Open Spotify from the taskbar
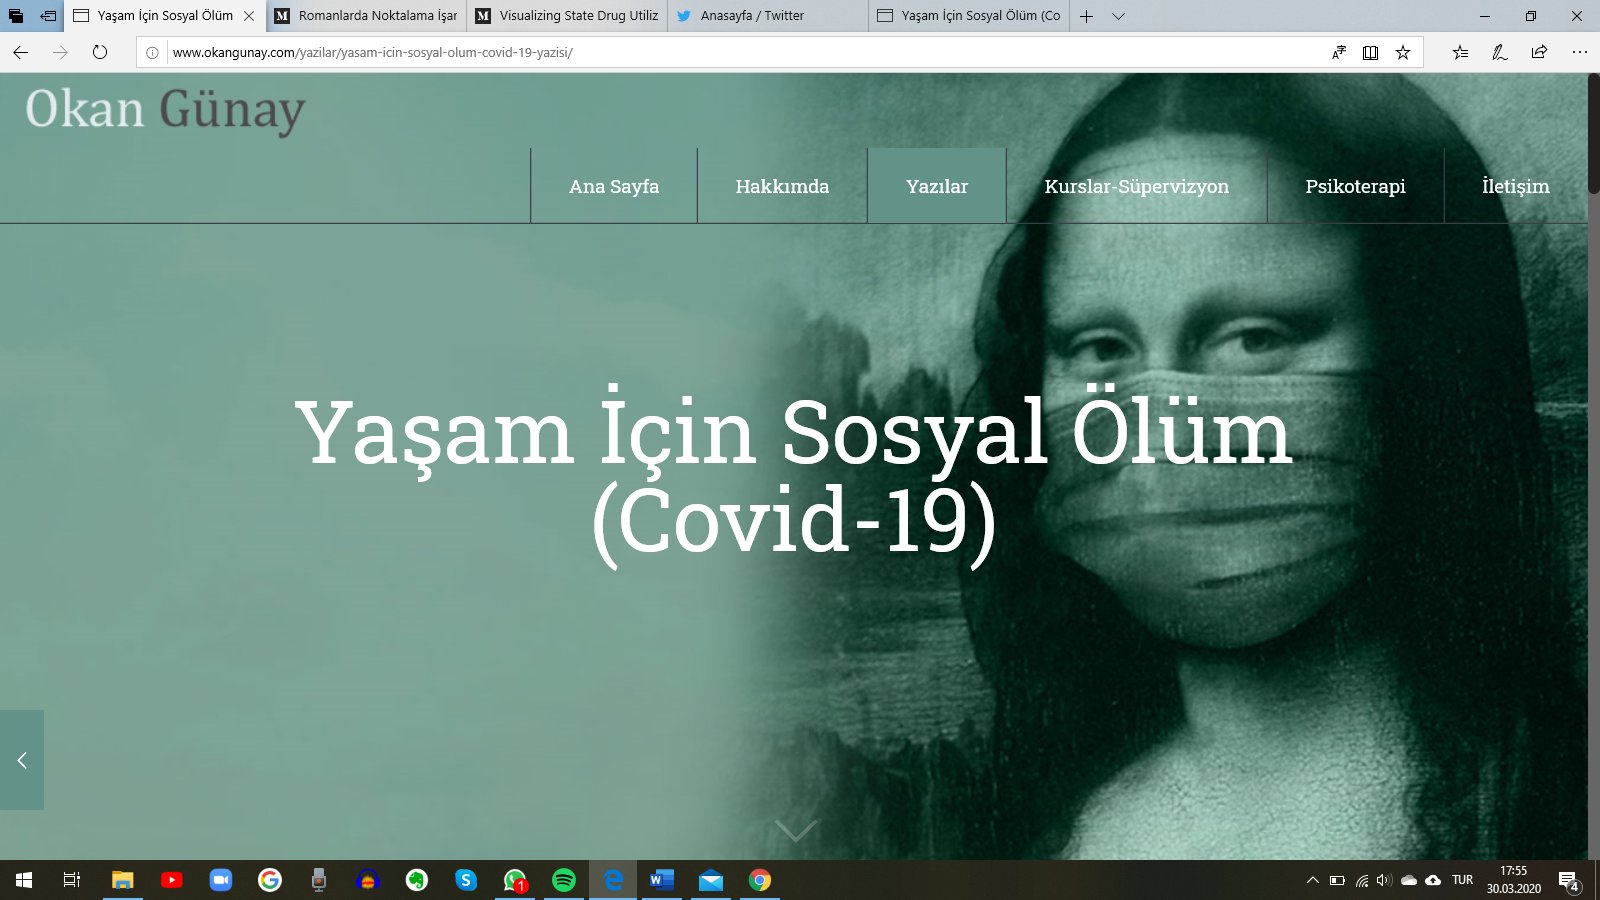 564,880
